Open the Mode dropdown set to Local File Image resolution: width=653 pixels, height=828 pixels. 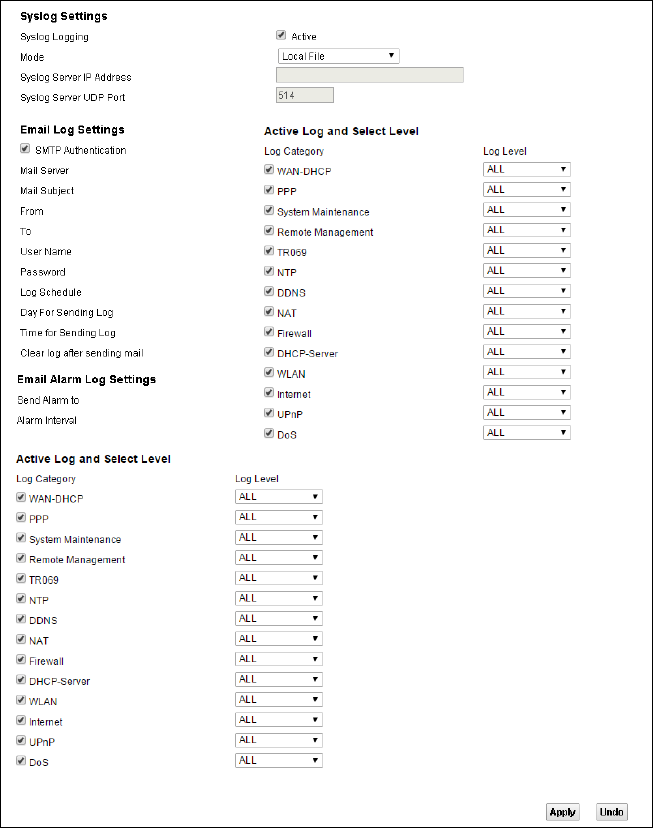tap(338, 56)
